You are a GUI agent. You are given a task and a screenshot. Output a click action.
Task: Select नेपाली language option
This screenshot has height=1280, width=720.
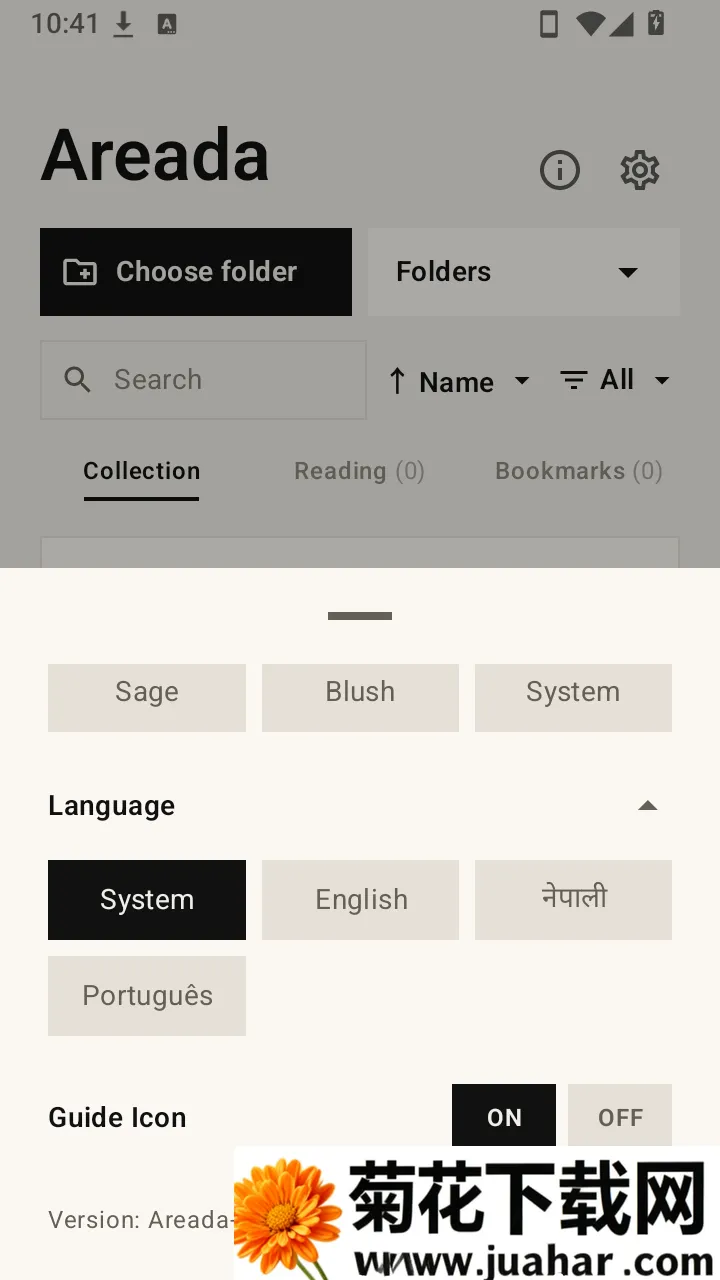coord(573,900)
